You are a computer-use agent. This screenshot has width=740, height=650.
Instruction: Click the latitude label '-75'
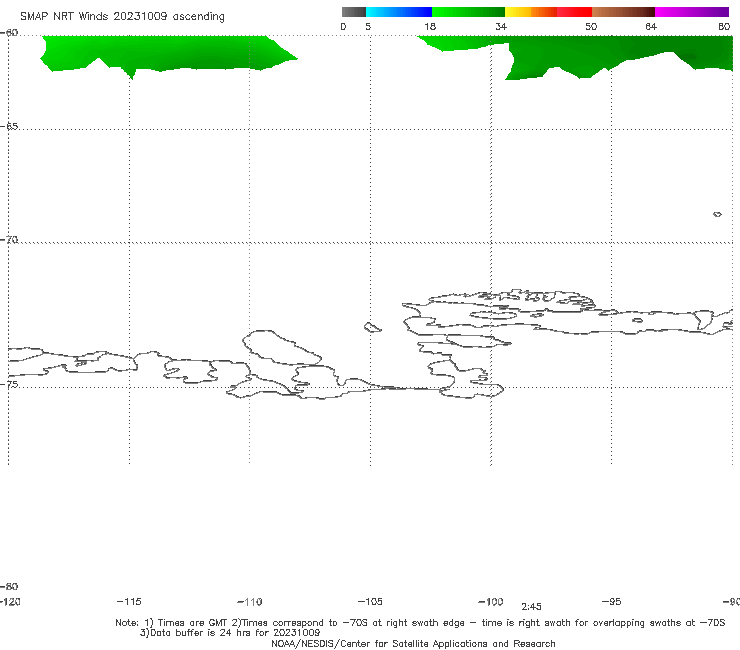(9, 385)
